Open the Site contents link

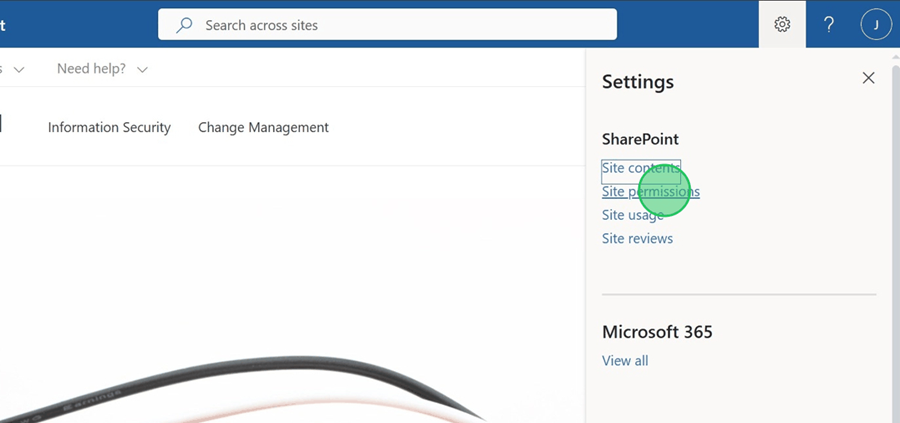point(640,168)
